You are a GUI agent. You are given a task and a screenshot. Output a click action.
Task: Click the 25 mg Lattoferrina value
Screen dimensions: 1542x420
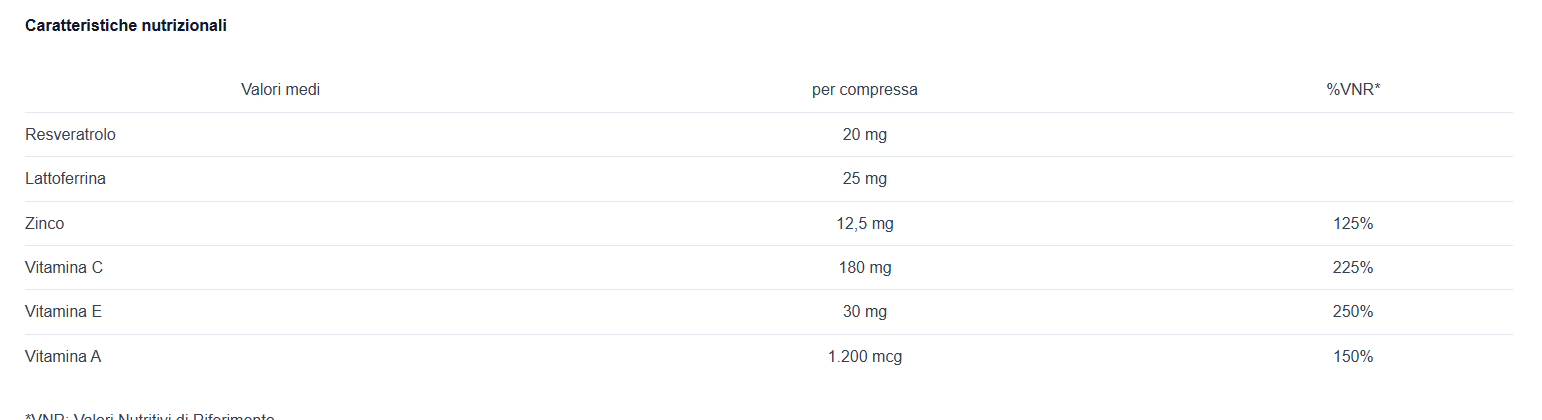point(865,179)
